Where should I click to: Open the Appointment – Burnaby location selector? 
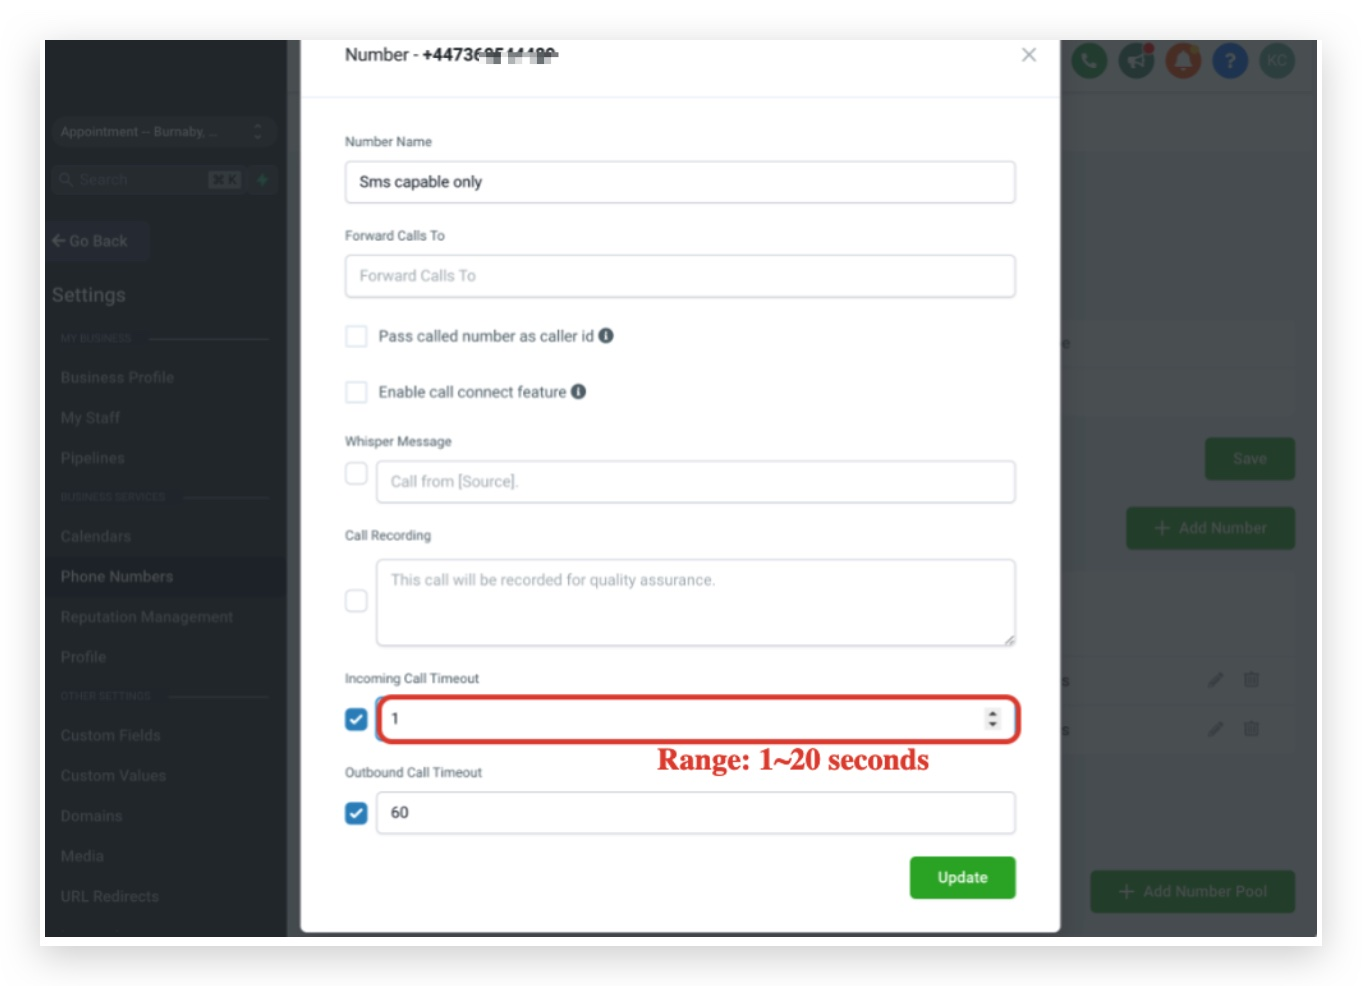pos(164,132)
